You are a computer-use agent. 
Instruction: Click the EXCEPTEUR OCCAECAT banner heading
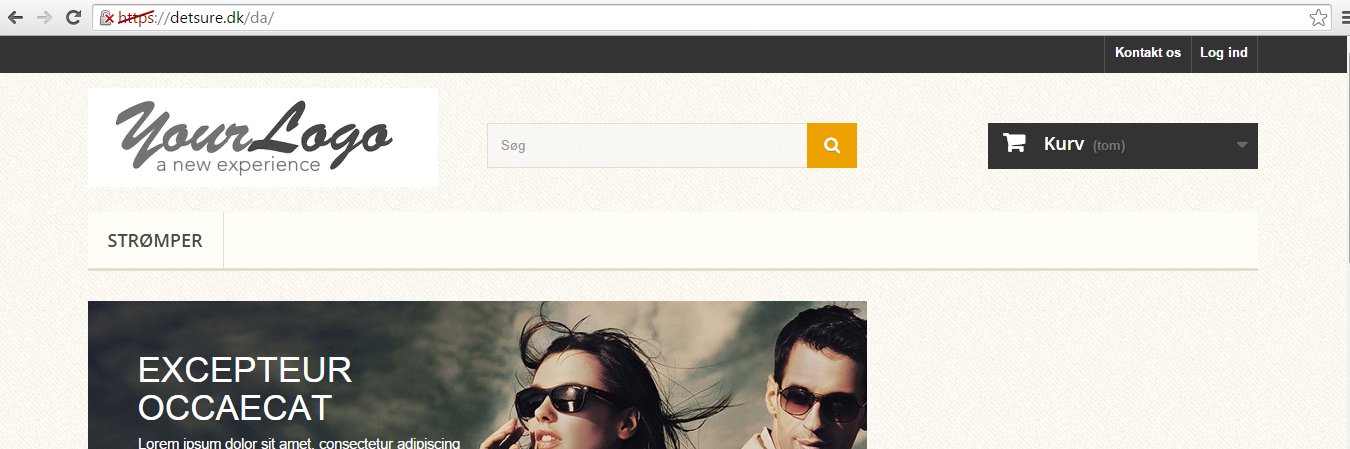tap(245, 389)
